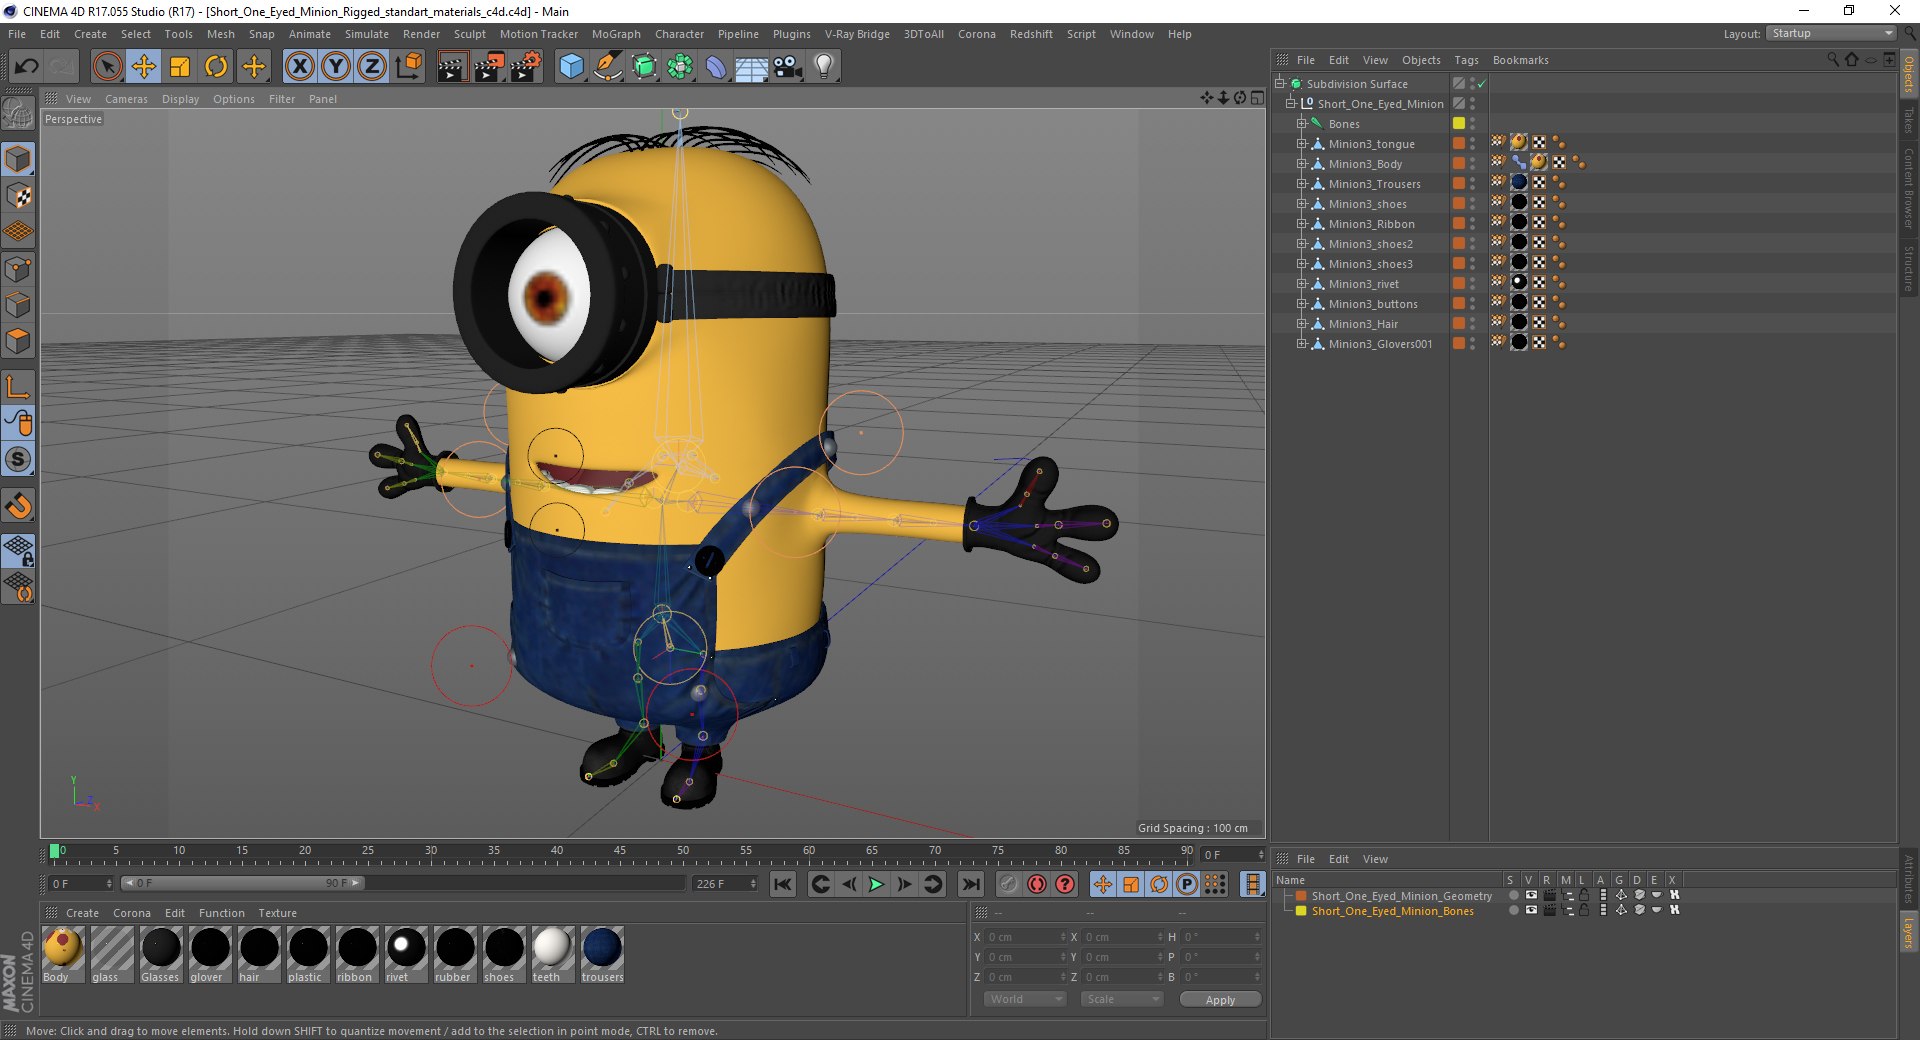Expand Minion3_Body object

point(1302,164)
